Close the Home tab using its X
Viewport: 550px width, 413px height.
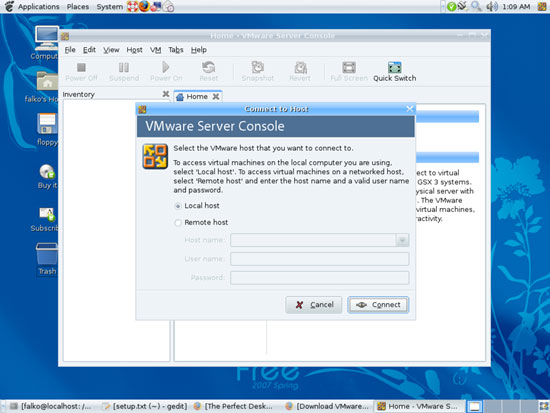point(216,96)
